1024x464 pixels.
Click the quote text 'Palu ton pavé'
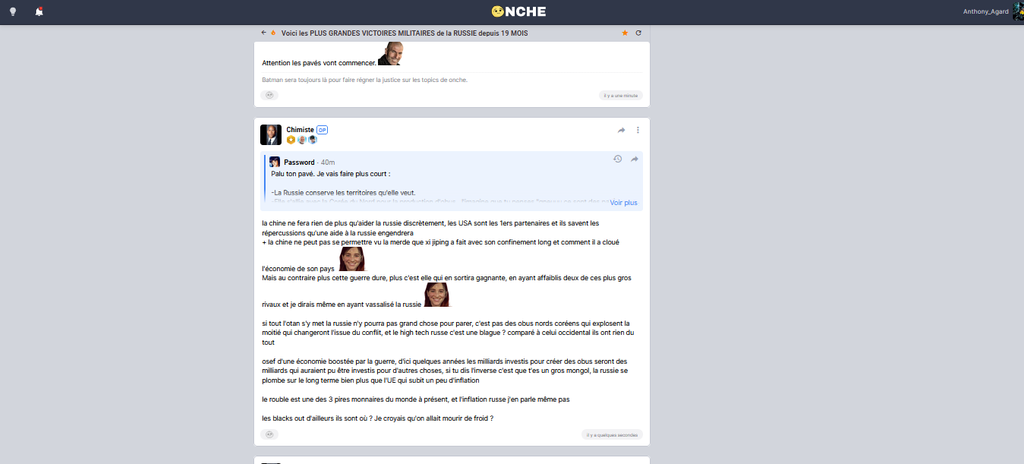tap(330, 174)
